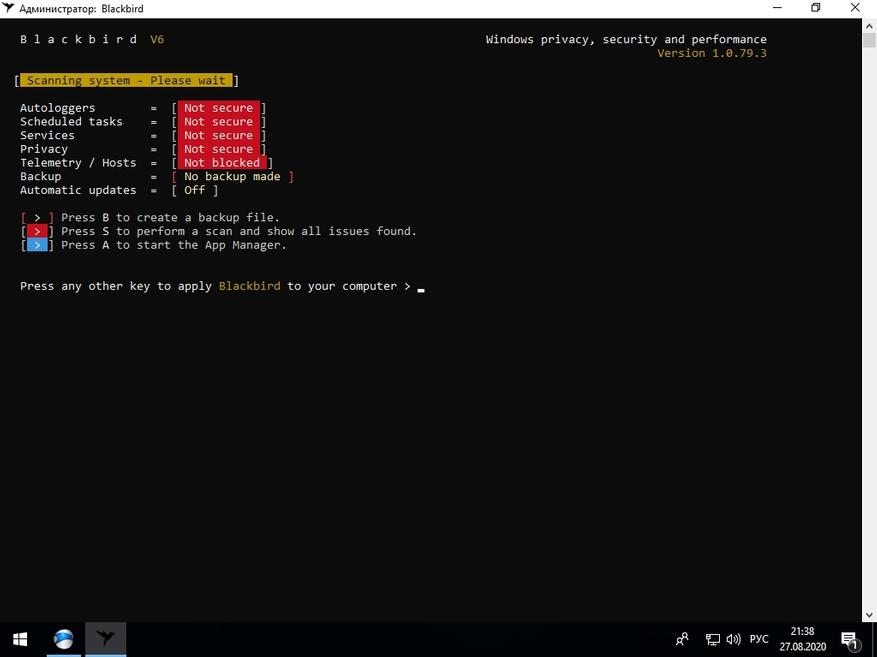This screenshot has height=657, width=877.
Task: Click the arrow beside Press B backup line
Action: click(x=37, y=218)
